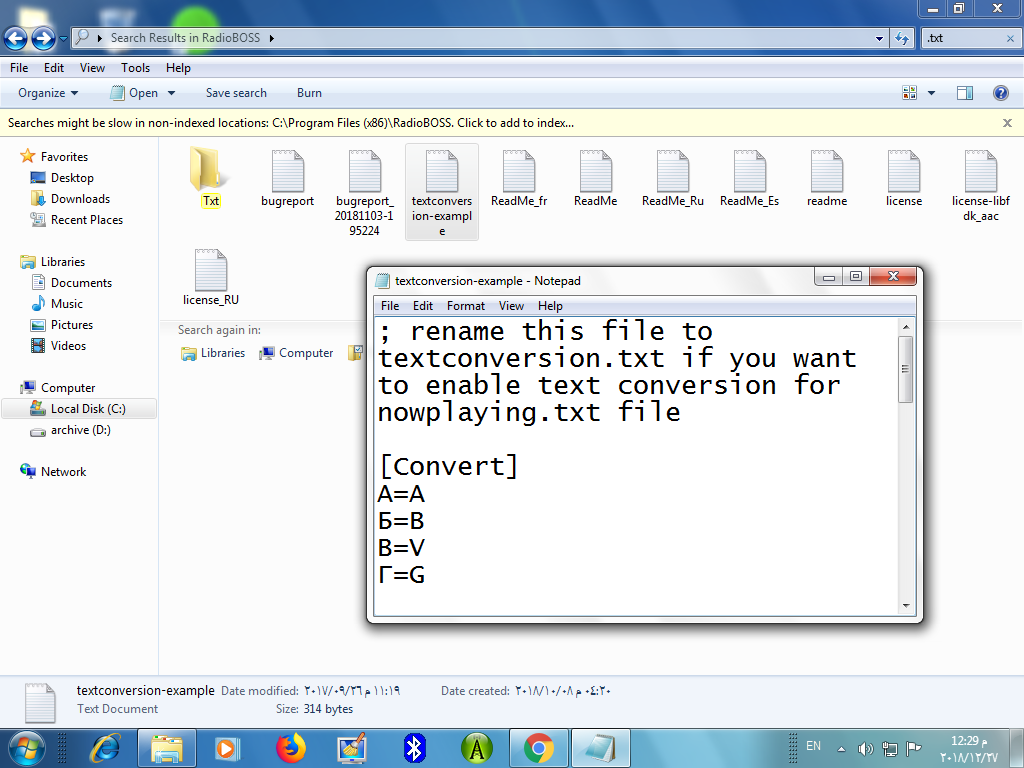This screenshot has width=1024, height=768.
Task: Click the taskbar clock showing 12:29
Action: tap(969, 749)
